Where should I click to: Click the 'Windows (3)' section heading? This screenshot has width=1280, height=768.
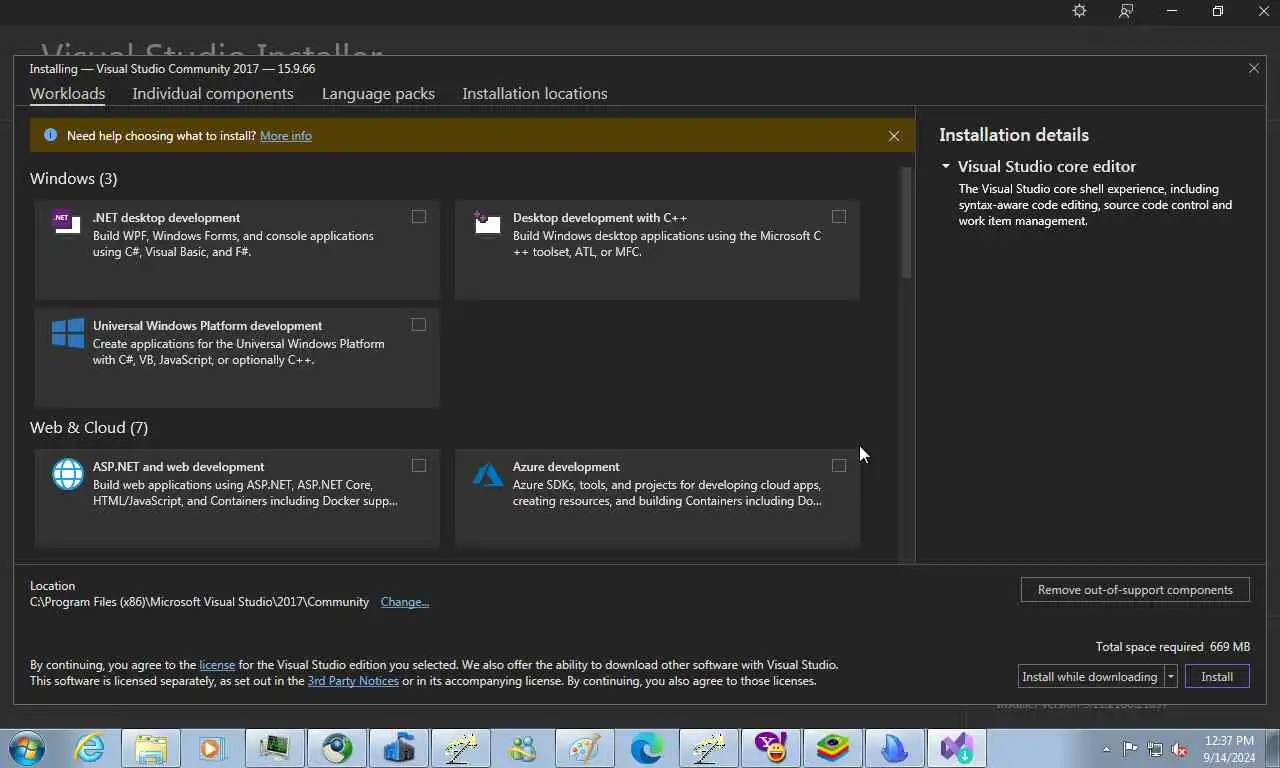click(x=73, y=179)
